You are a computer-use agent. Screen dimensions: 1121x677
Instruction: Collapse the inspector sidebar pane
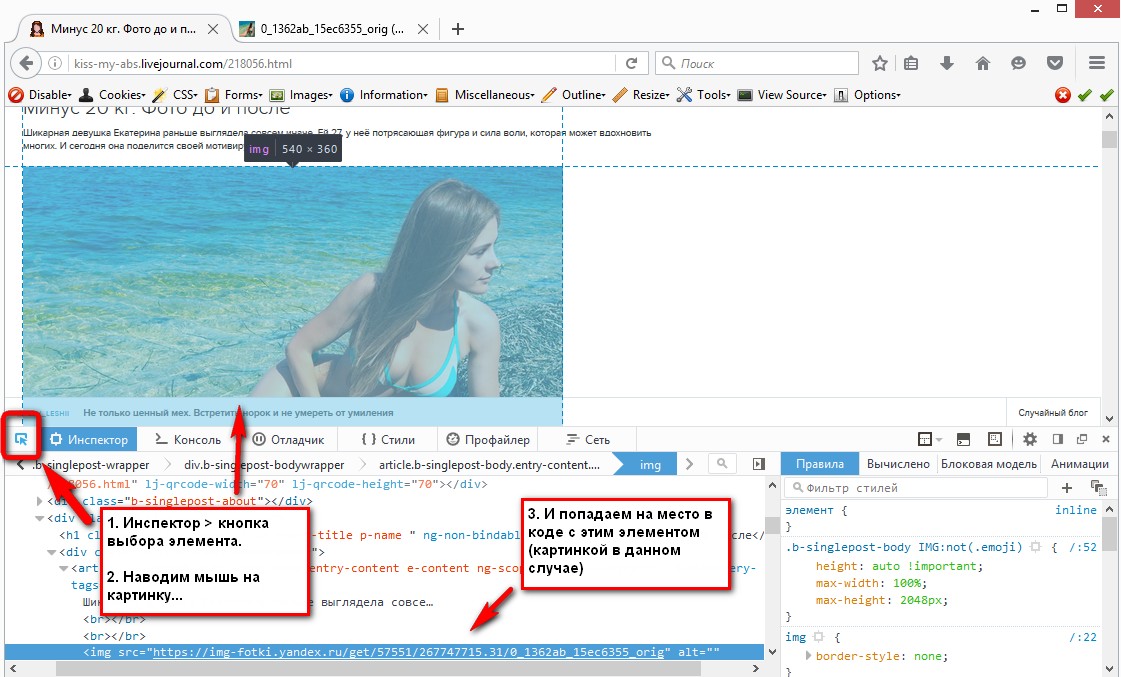(x=759, y=464)
